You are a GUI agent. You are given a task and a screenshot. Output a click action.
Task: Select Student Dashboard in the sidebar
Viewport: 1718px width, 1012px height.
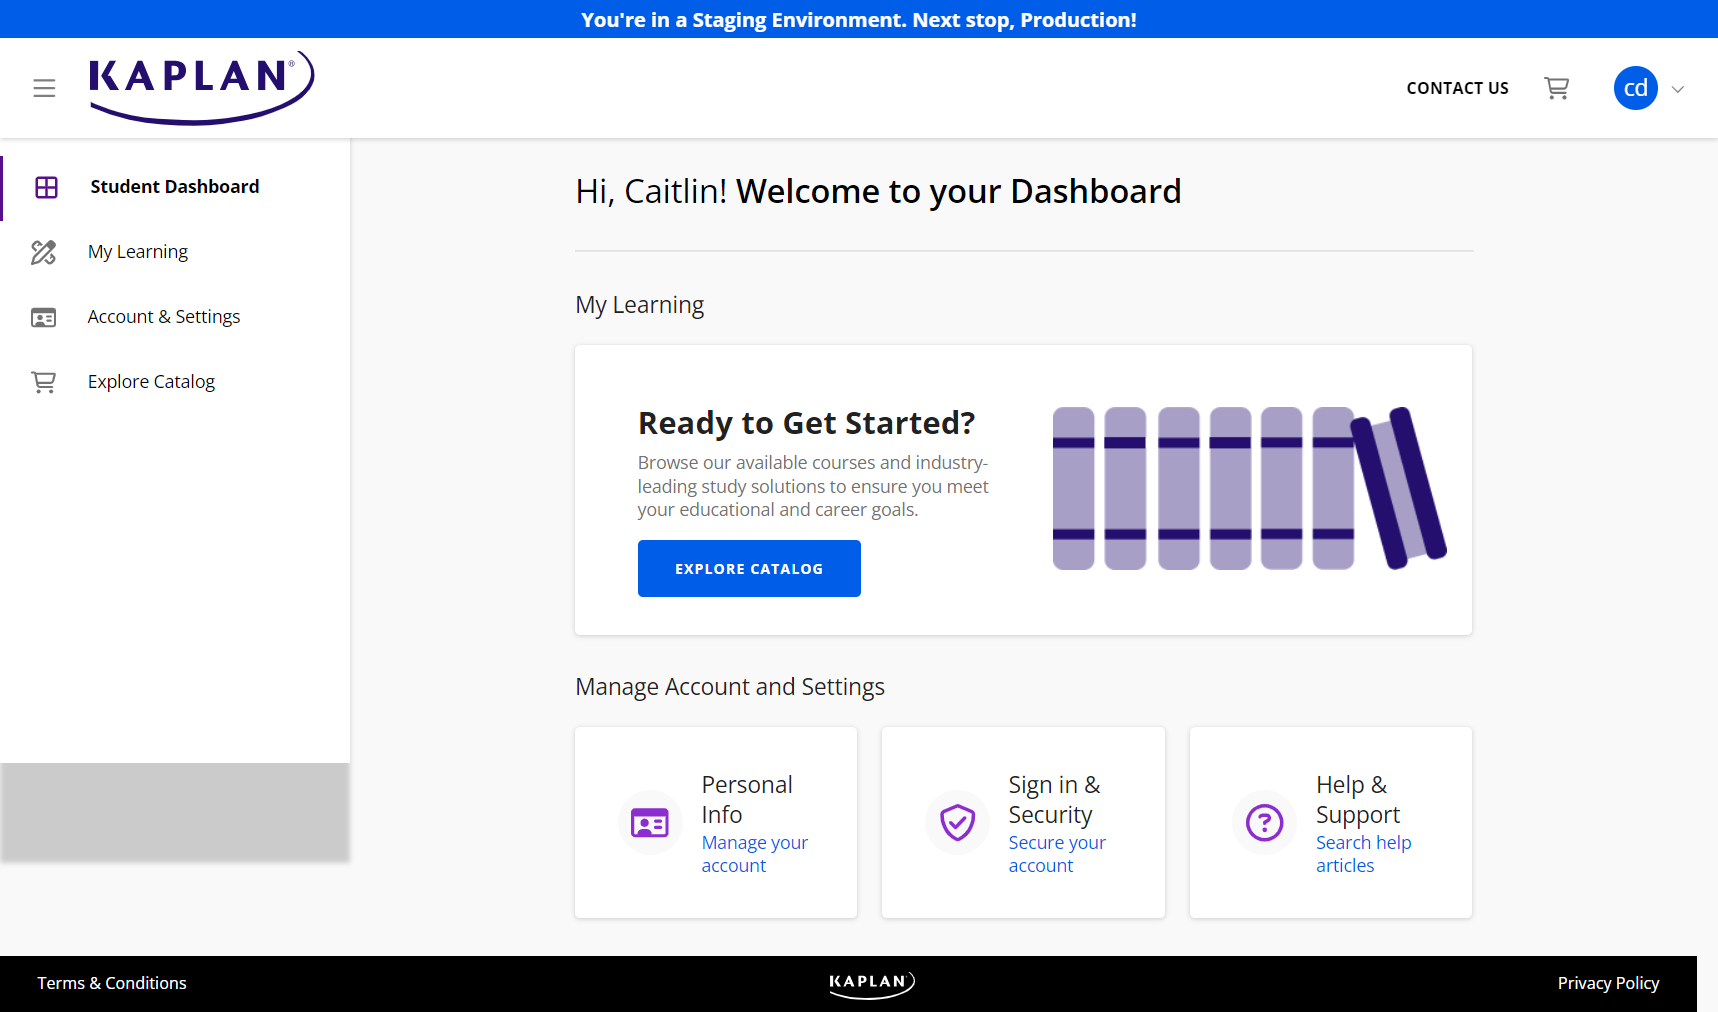[x=175, y=187]
